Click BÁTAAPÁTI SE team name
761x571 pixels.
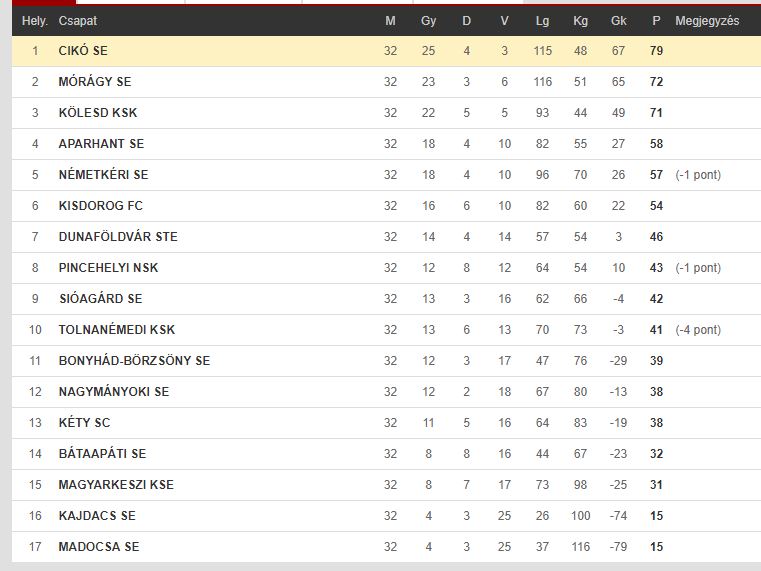click(102, 454)
